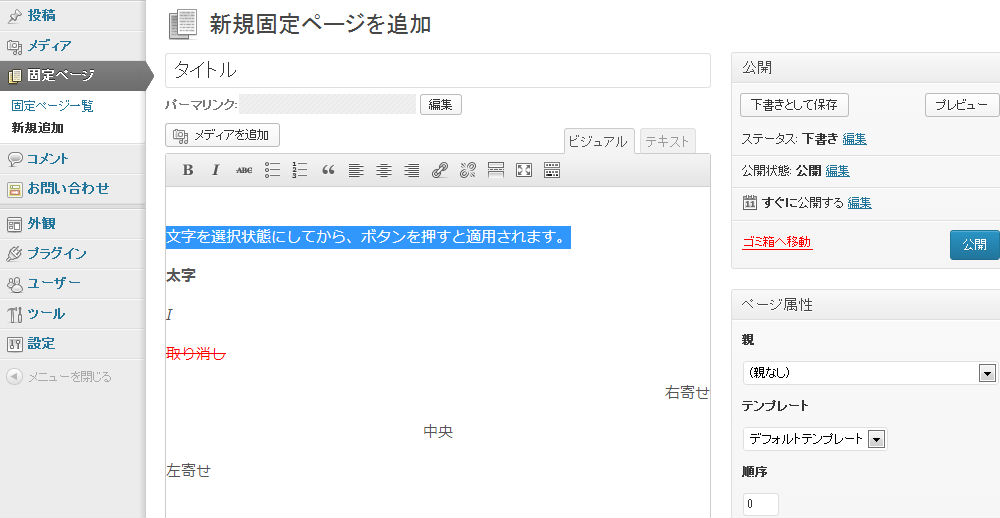Show the kitchen sink toolbar row

(552, 170)
